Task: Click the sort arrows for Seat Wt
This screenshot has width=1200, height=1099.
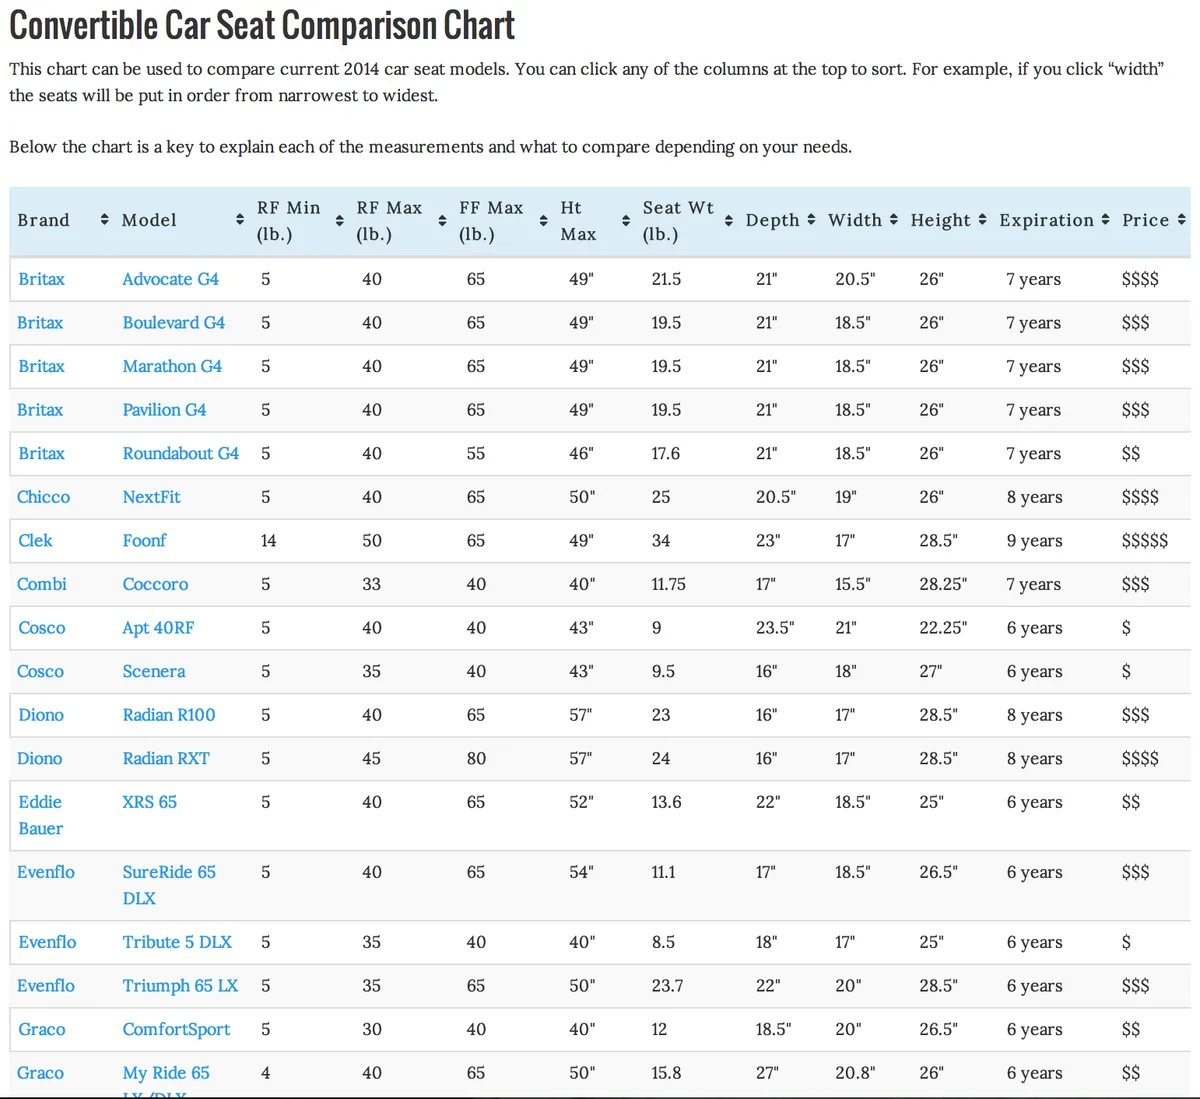Action: pos(729,220)
